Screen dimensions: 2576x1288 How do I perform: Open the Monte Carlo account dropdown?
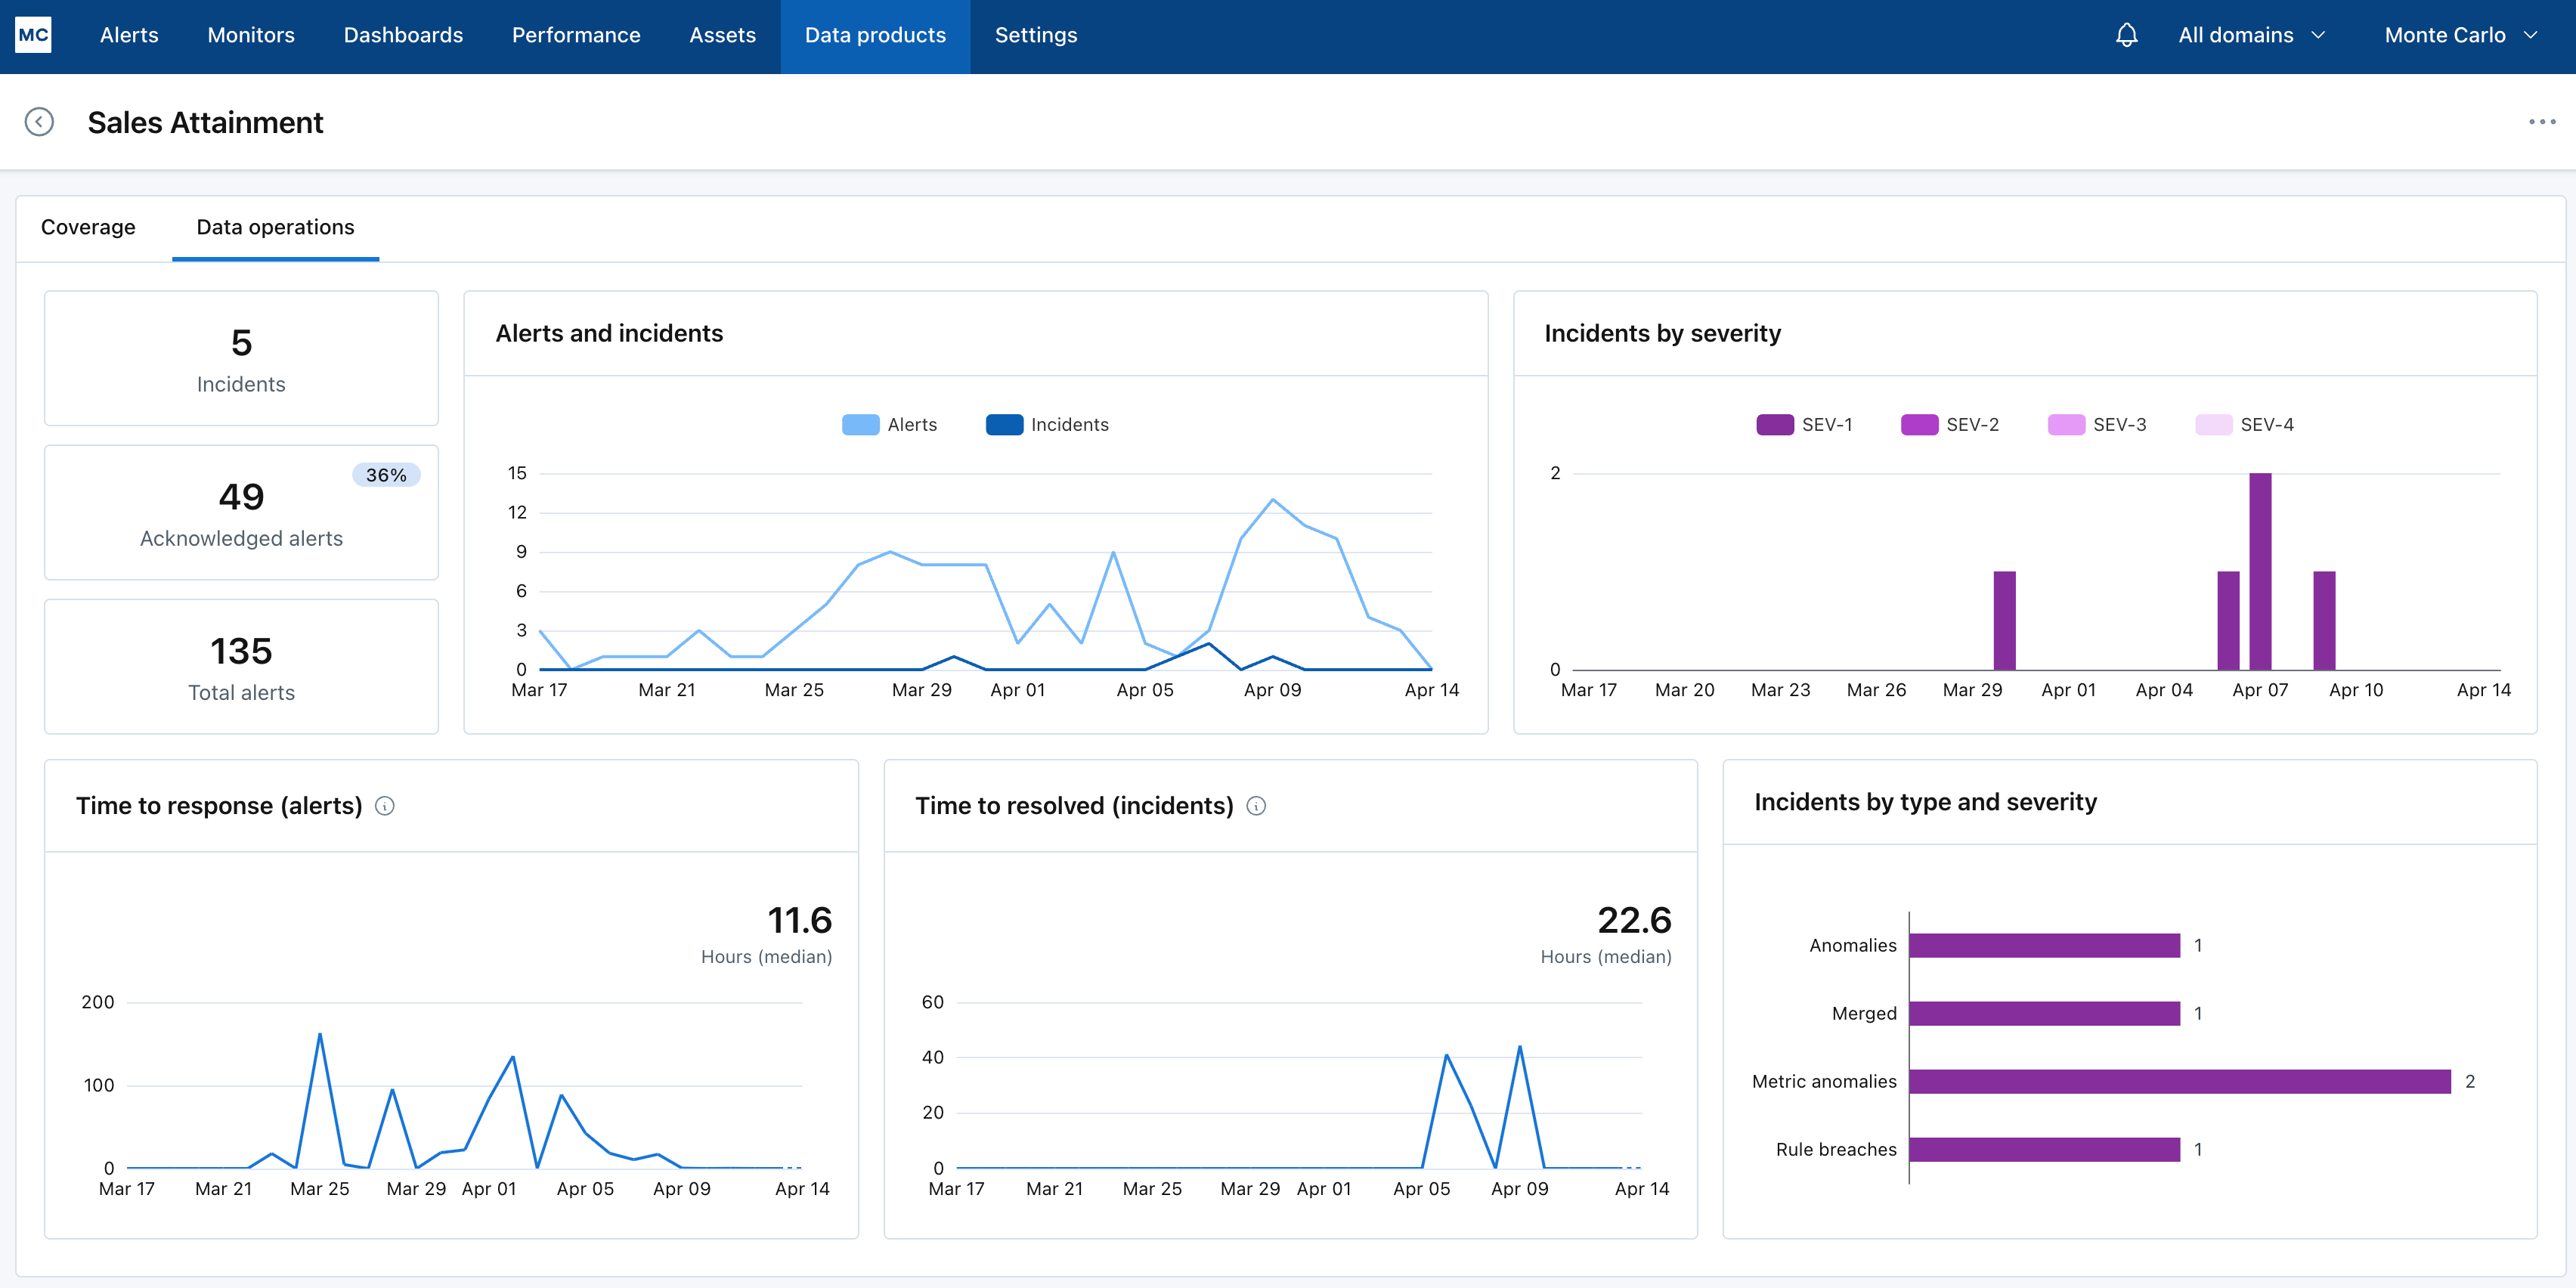[2459, 35]
